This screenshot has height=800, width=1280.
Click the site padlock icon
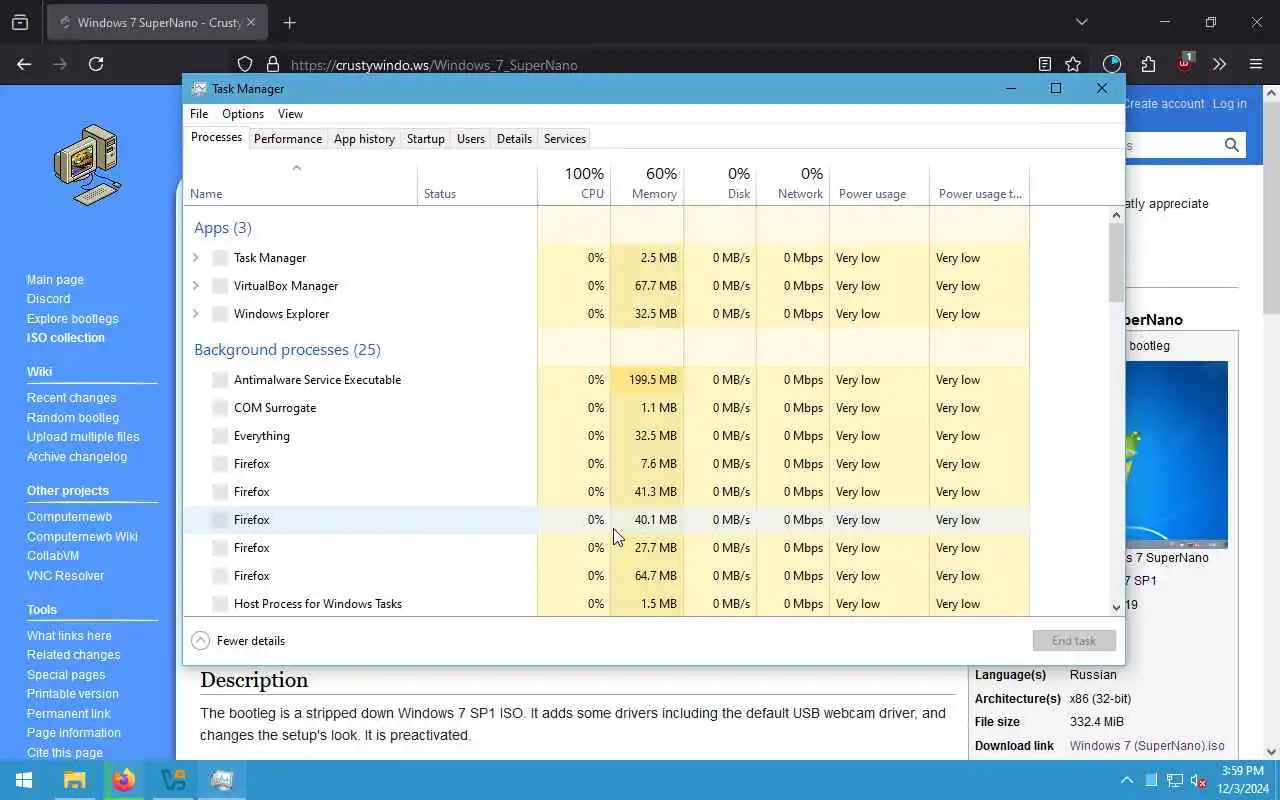tap(272, 65)
